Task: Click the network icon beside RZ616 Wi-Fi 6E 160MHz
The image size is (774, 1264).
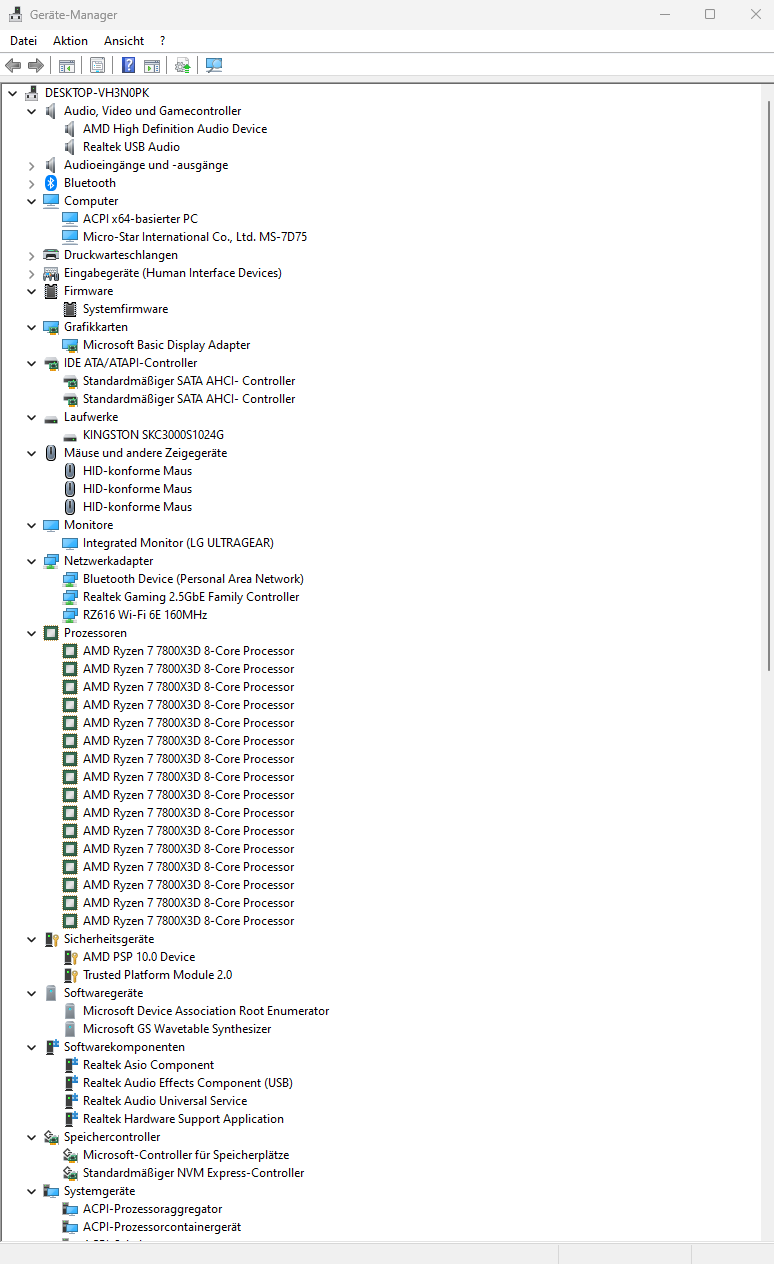Action: [70, 615]
